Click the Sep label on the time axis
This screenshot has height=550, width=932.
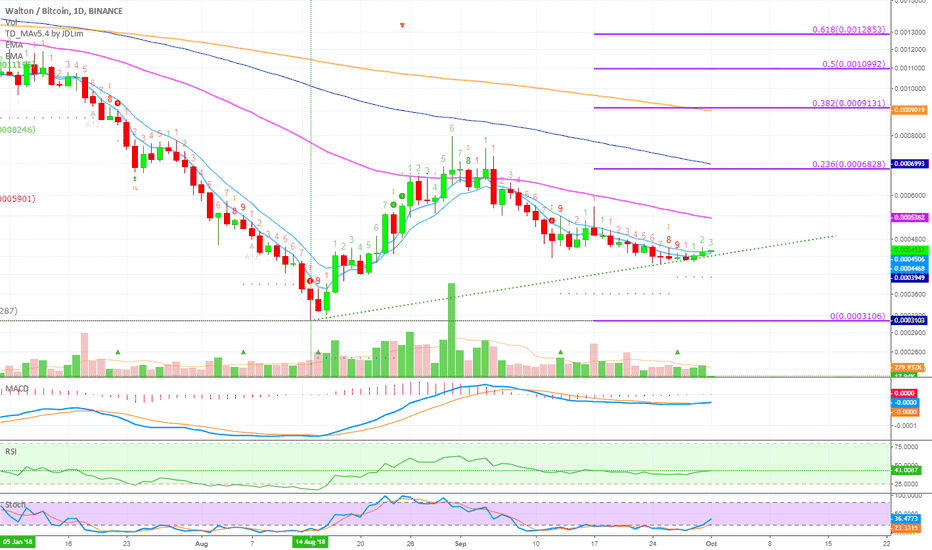coord(460,543)
